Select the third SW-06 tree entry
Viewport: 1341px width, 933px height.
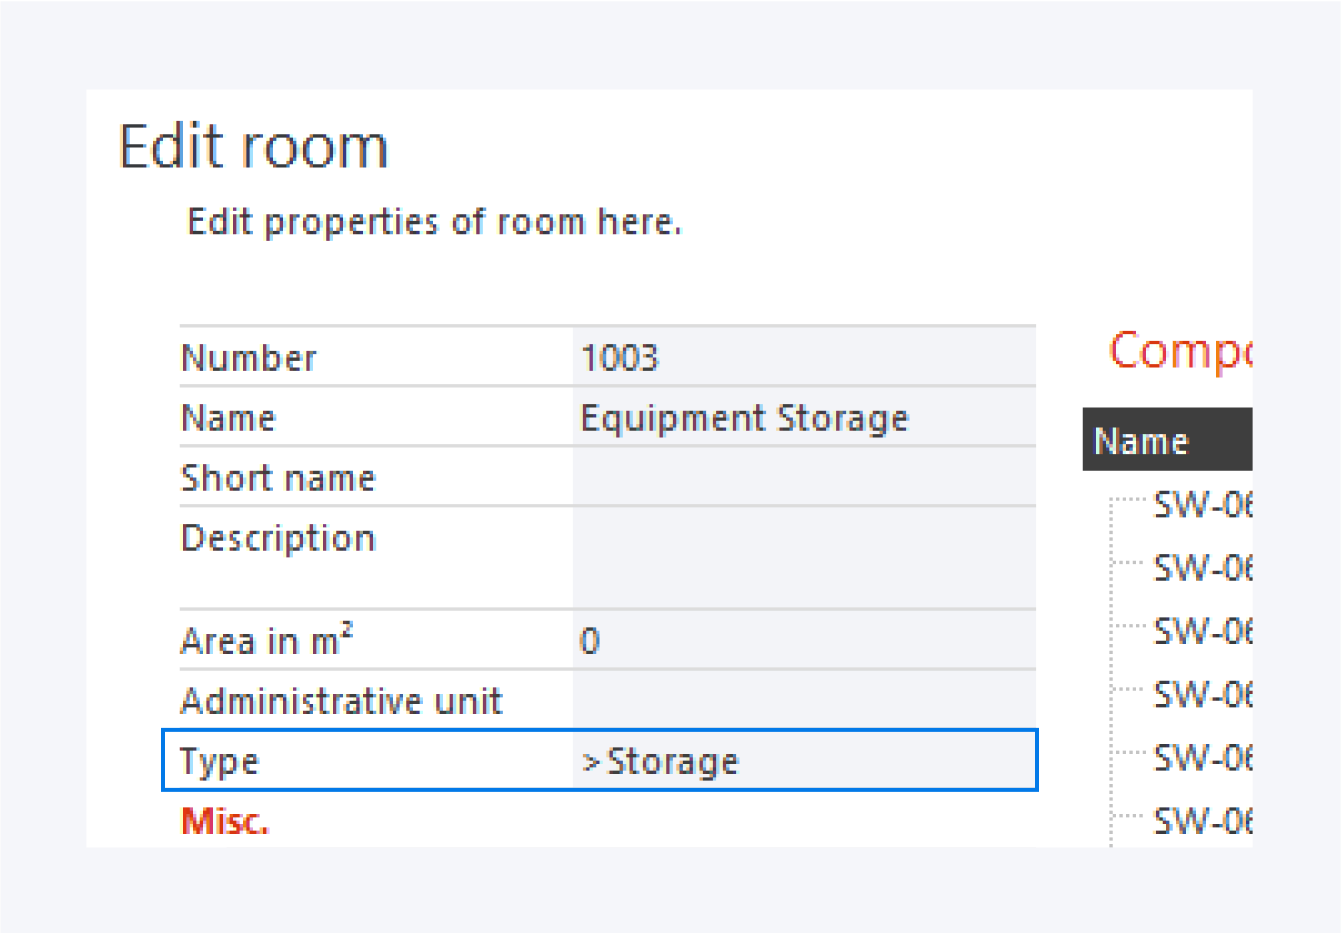[x=1202, y=631]
